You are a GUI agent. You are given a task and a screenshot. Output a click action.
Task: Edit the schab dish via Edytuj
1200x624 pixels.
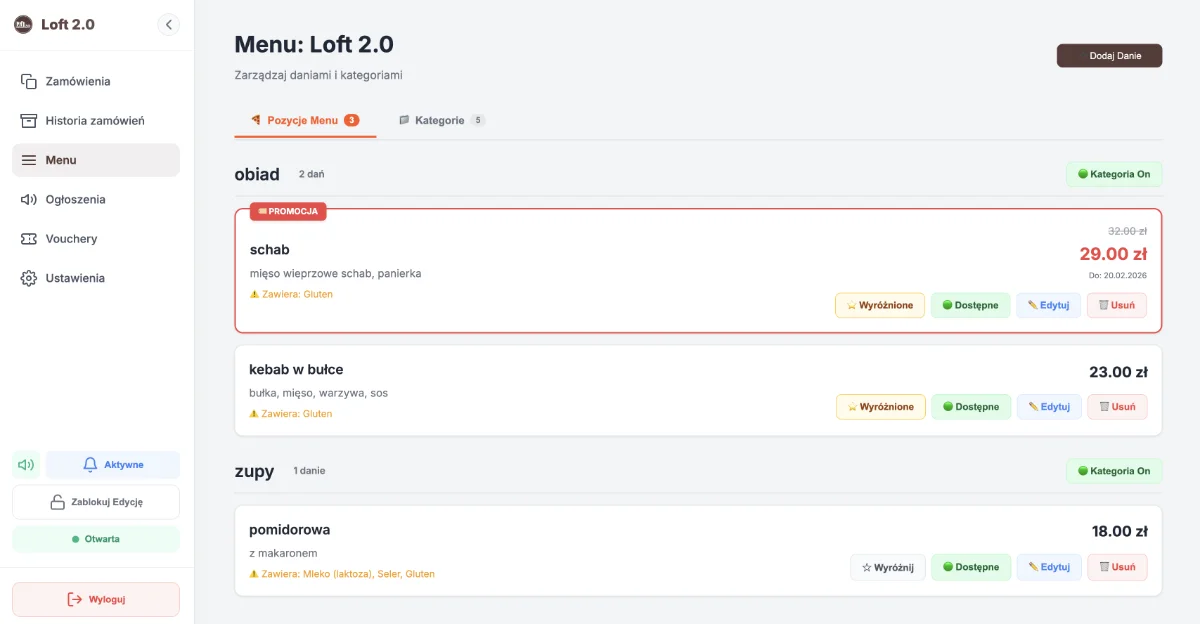pos(1047,305)
